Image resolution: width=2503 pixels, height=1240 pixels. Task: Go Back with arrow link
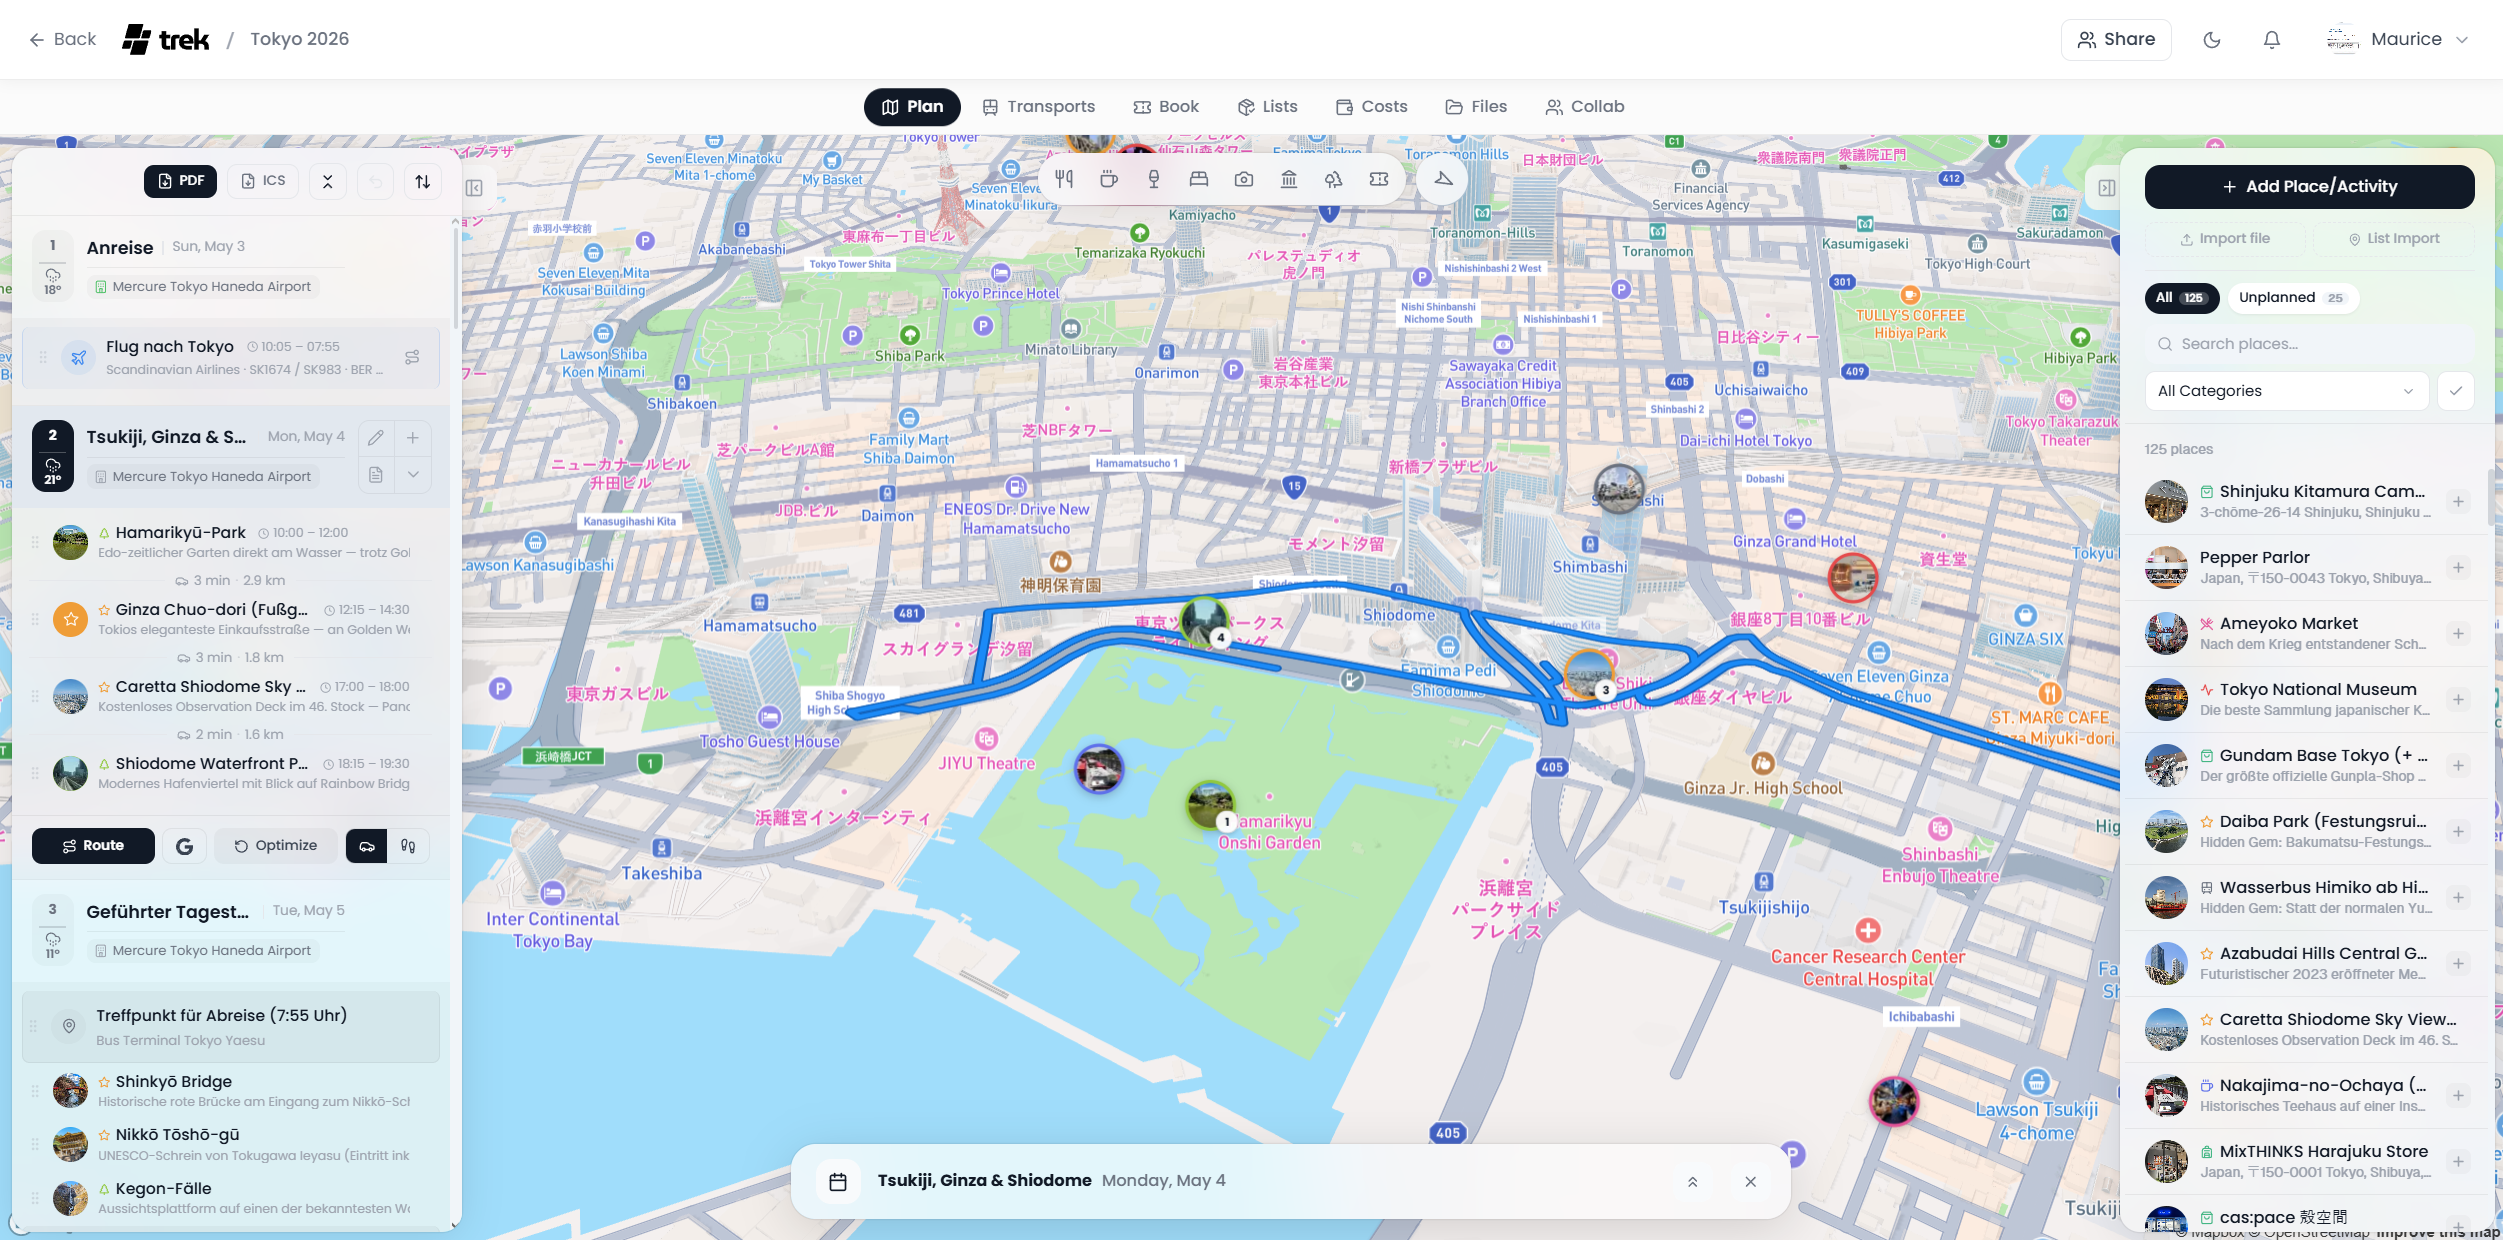[x=62, y=39]
